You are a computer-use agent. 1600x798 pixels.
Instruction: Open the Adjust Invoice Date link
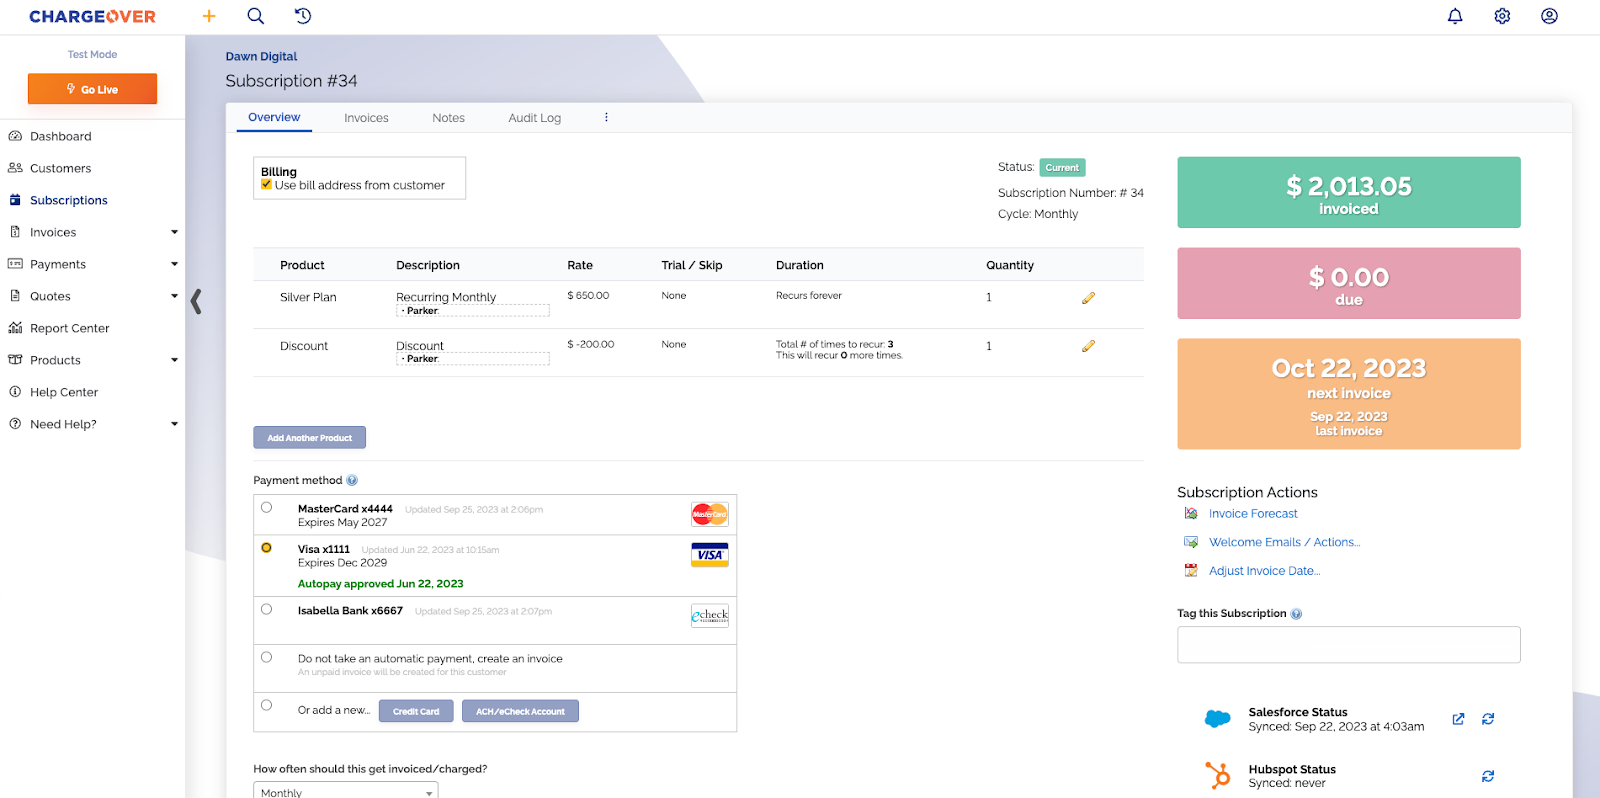(1264, 571)
